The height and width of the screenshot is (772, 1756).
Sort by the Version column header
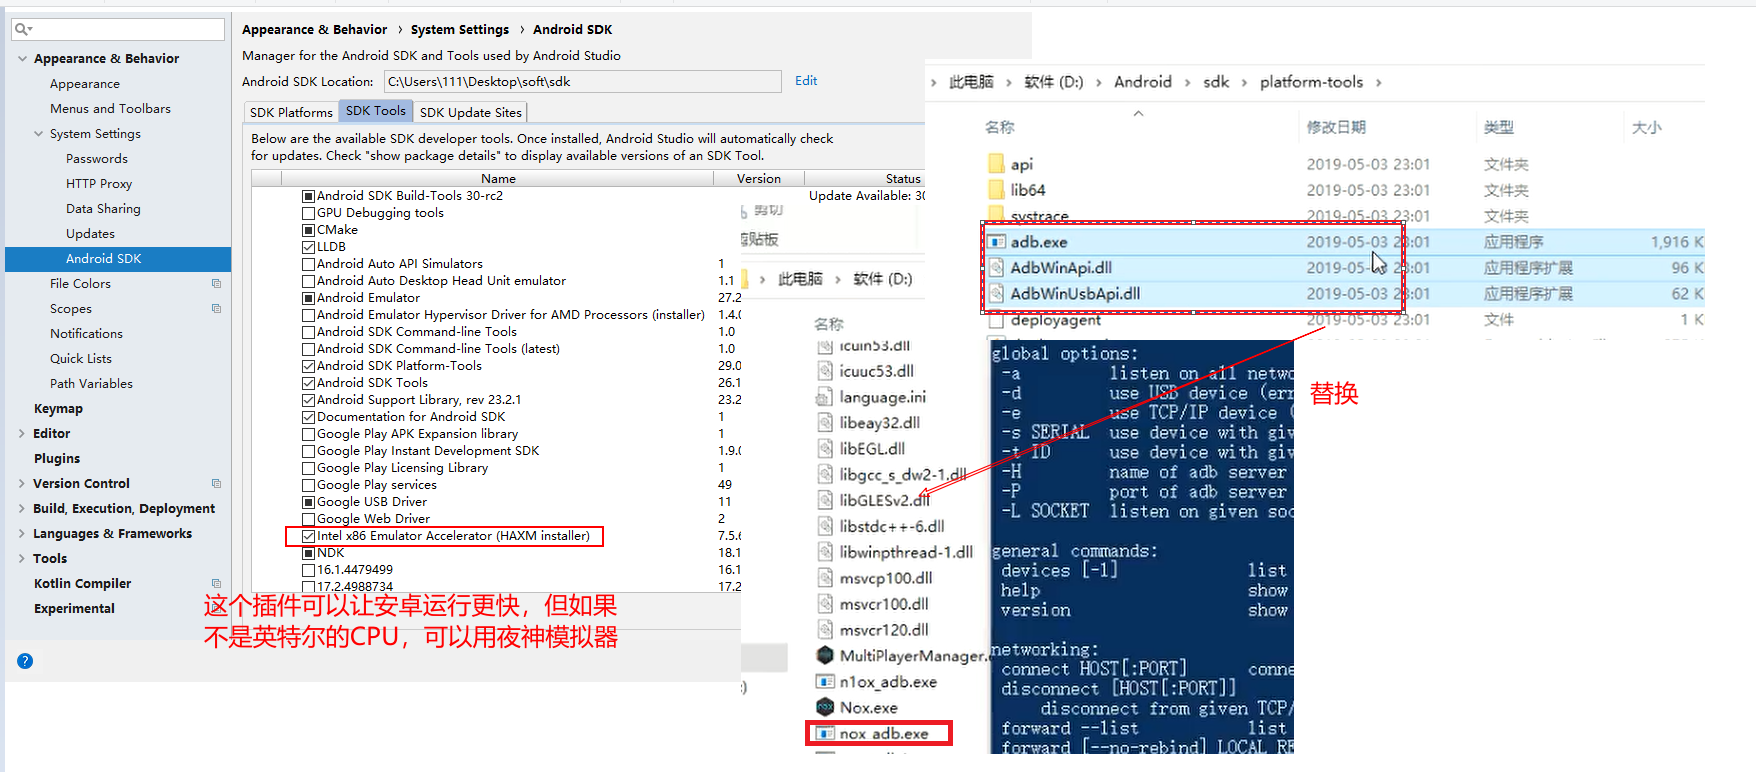tap(759, 179)
